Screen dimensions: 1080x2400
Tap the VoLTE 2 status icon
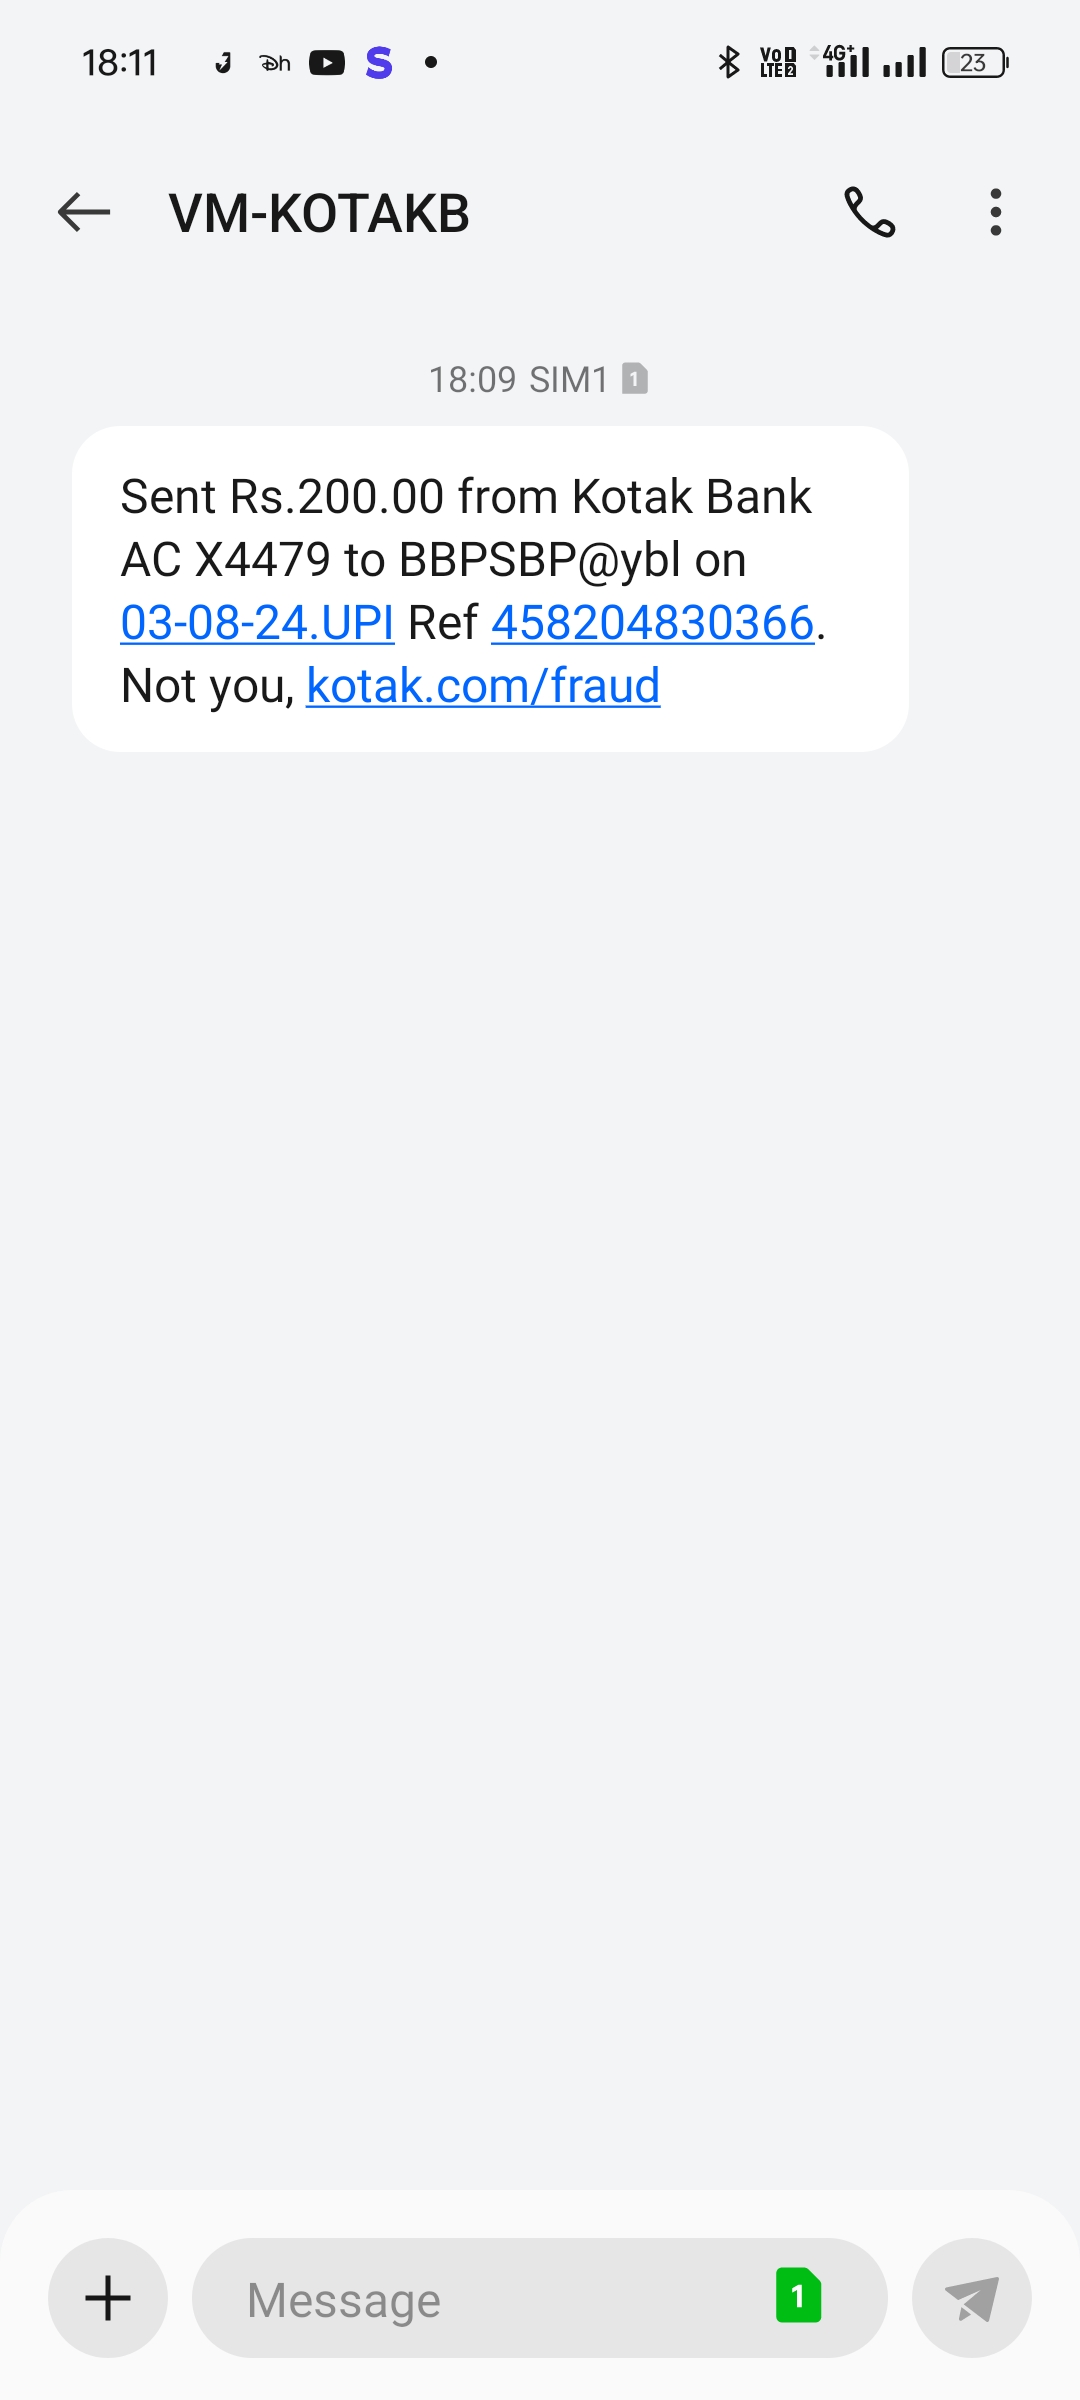(x=778, y=62)
